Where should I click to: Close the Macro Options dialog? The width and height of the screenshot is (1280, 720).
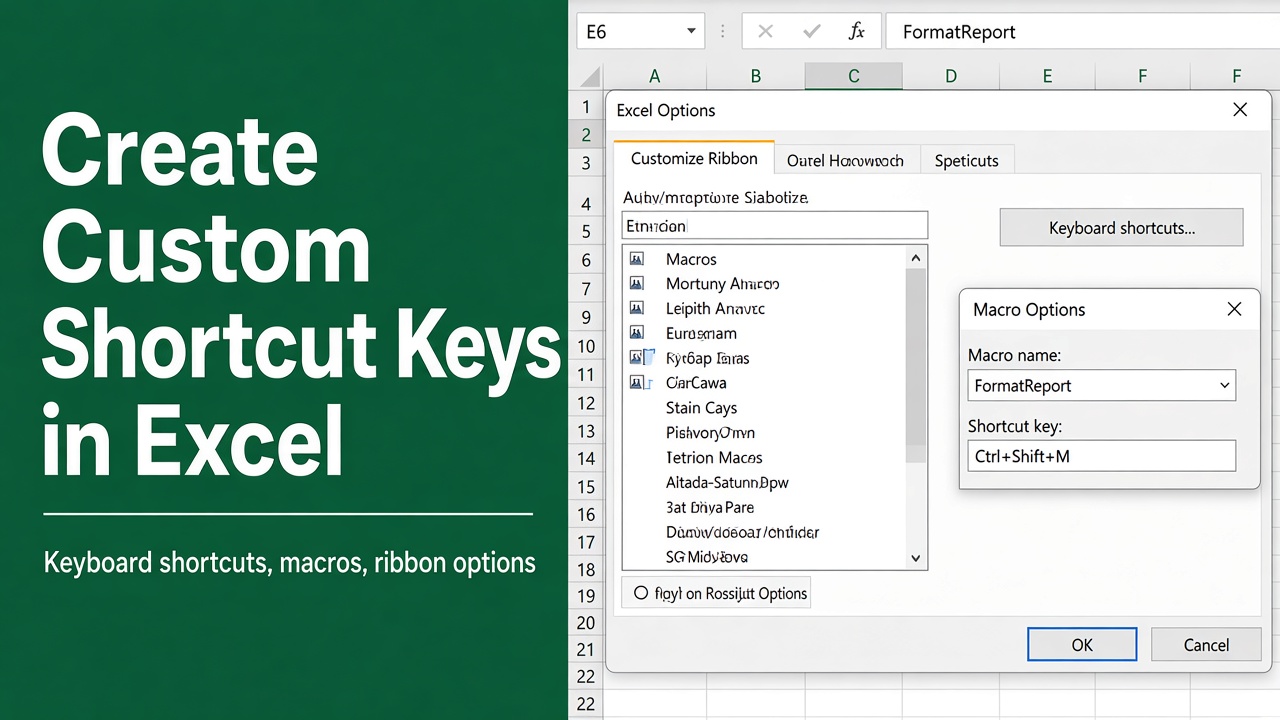click(1234, 309)
